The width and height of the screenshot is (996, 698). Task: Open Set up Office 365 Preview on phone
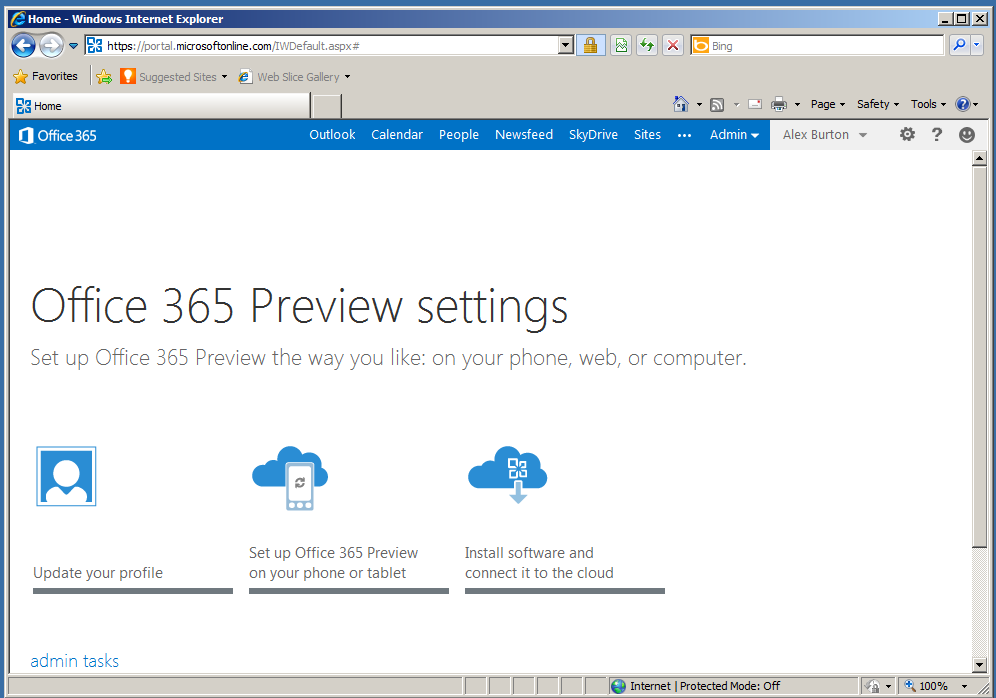click(x=333, y=563)
